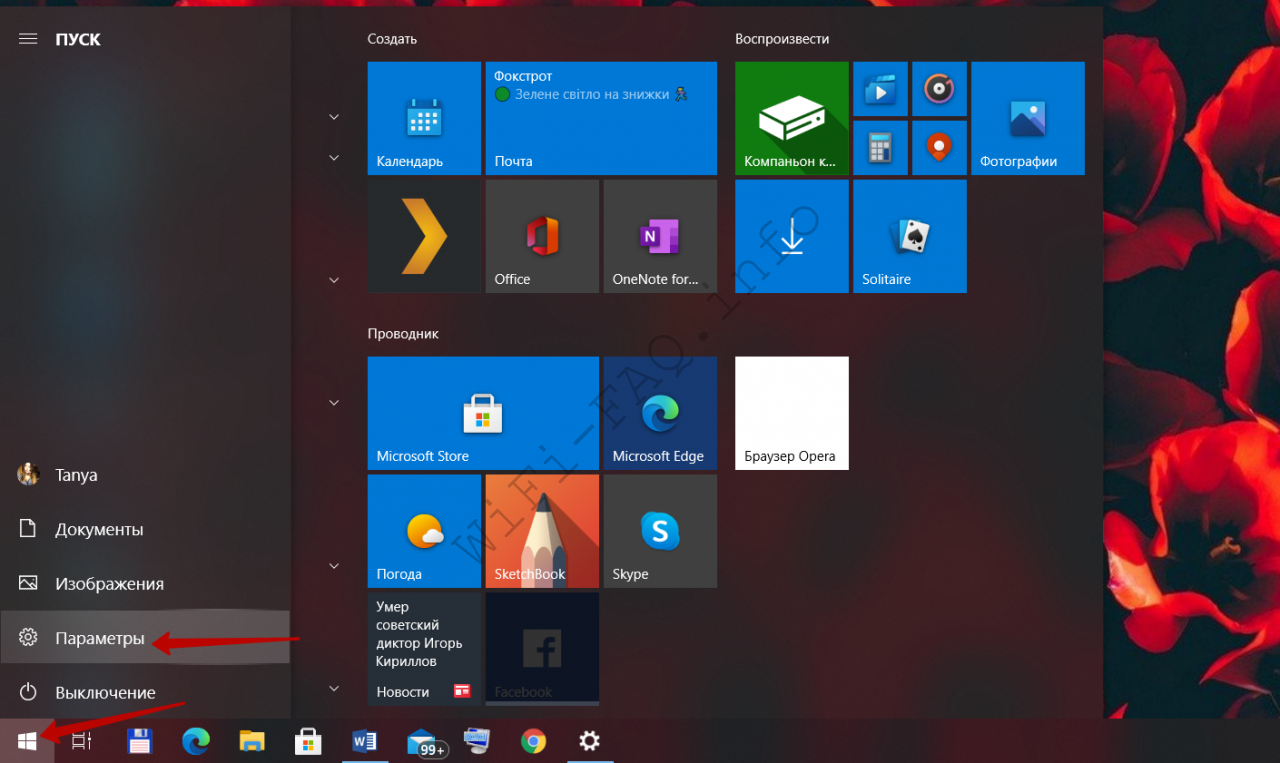Expand the chevron beside the Microsoft Store tile
This screenshot has height=763, width=1280.
(335, 403)
